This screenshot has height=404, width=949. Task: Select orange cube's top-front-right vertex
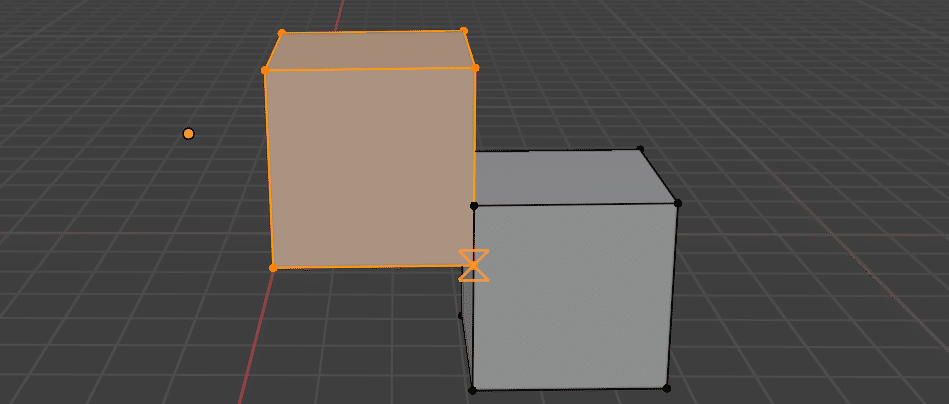(x=475, y=68)
